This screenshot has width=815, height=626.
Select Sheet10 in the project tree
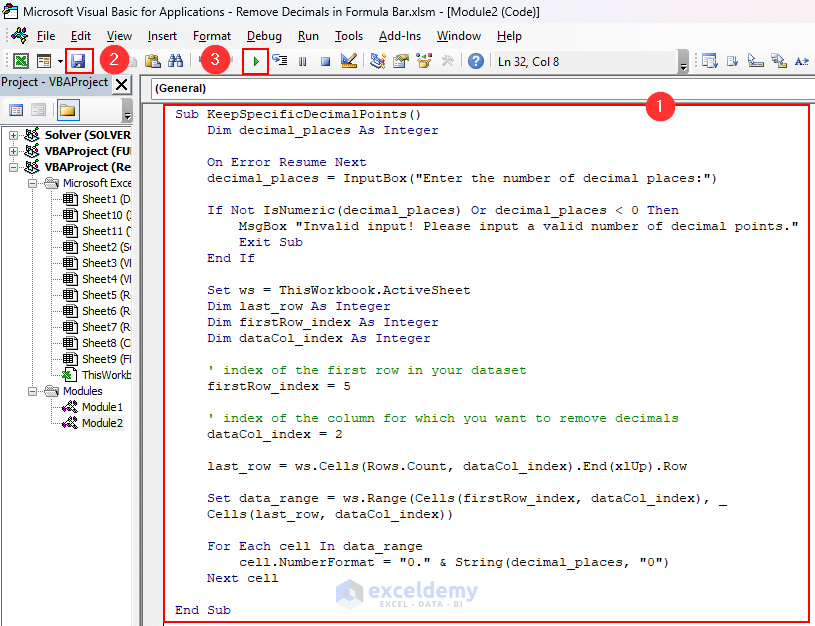[97, 215]
